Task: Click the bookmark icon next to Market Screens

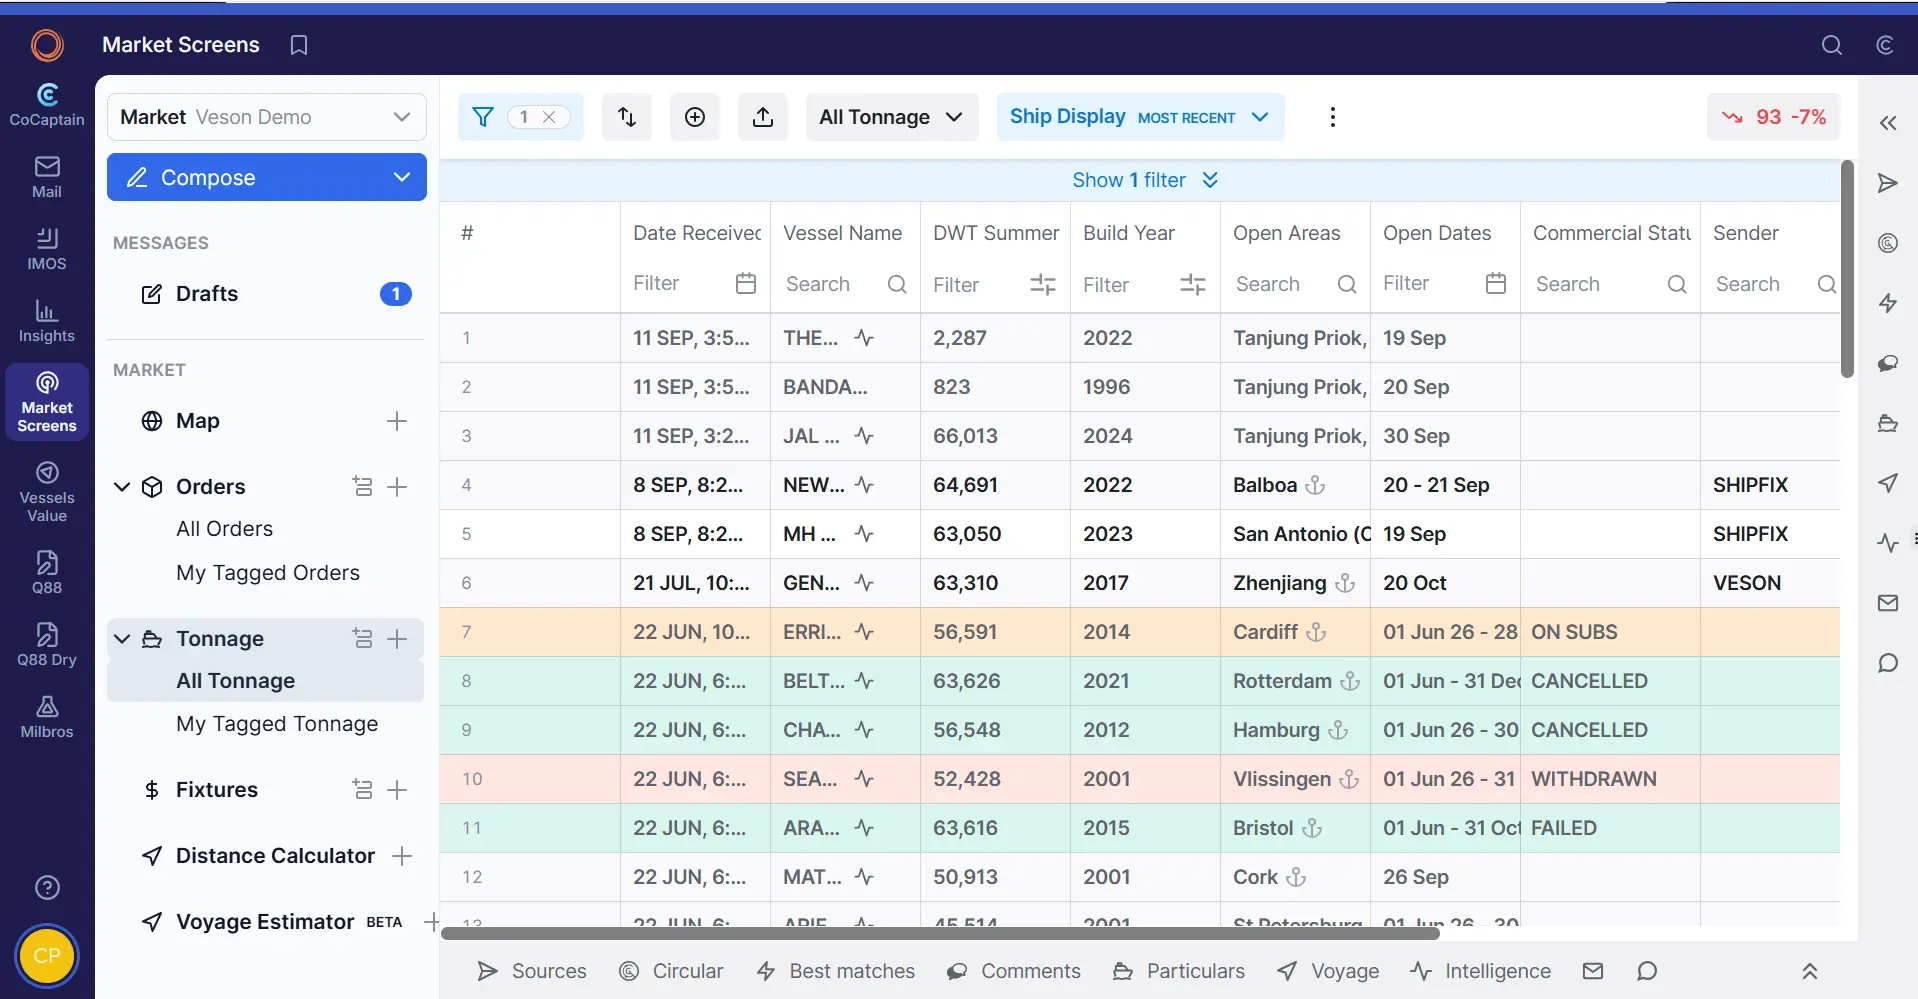Action: click(298, 45)
